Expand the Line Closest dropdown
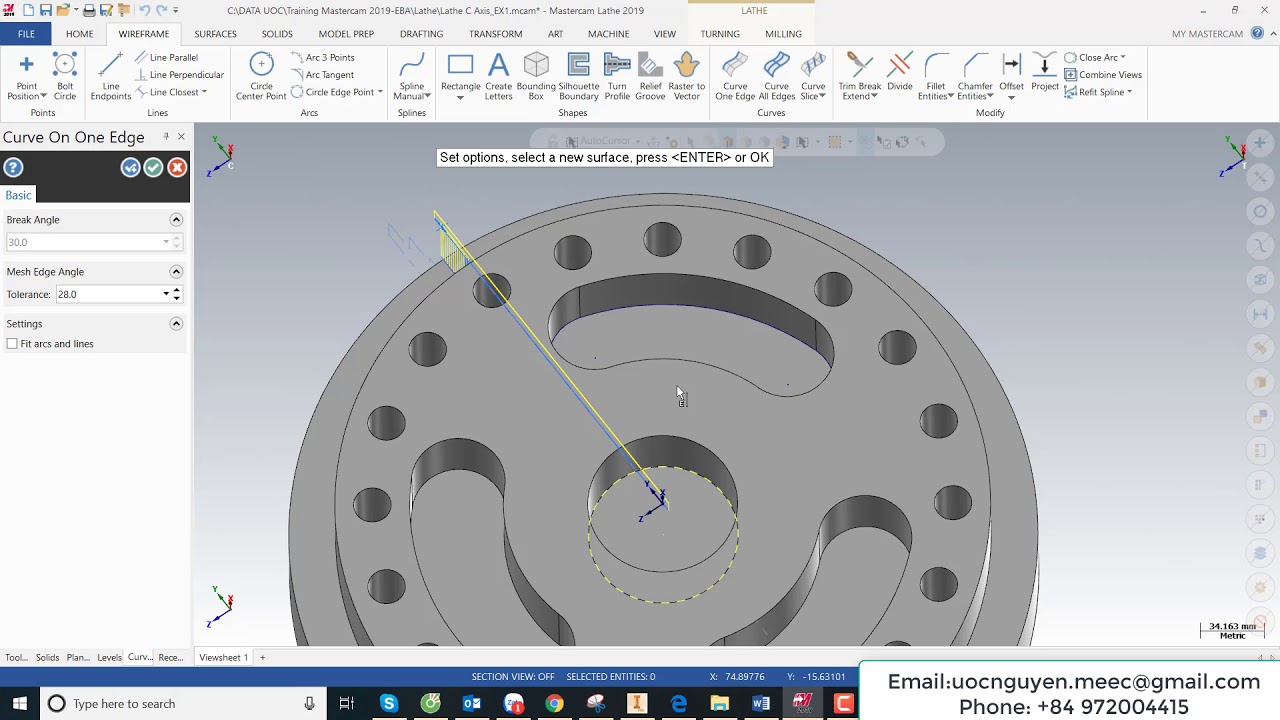 (x=204, y=92)
